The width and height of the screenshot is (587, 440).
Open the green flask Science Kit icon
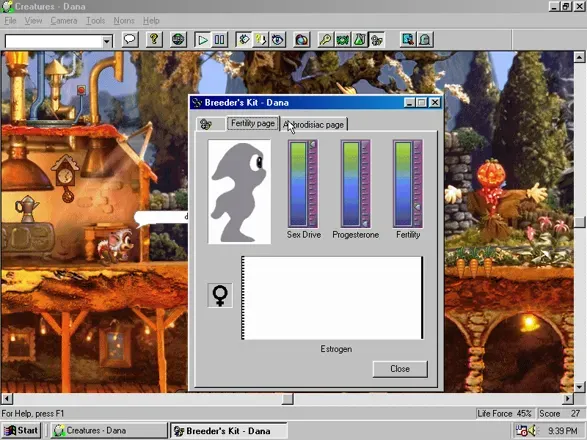(x=359, y=40)
